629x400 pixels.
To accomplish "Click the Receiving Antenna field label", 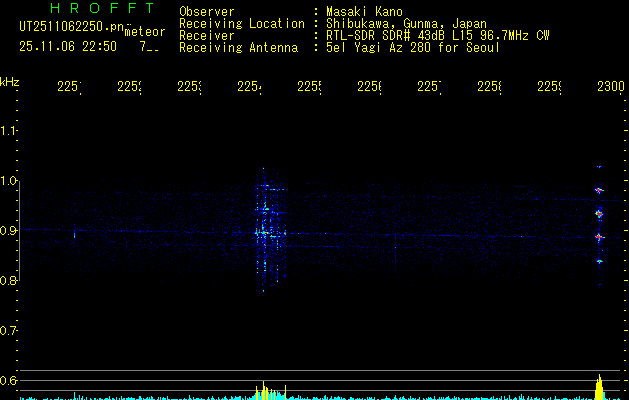I will click(238, 47).
